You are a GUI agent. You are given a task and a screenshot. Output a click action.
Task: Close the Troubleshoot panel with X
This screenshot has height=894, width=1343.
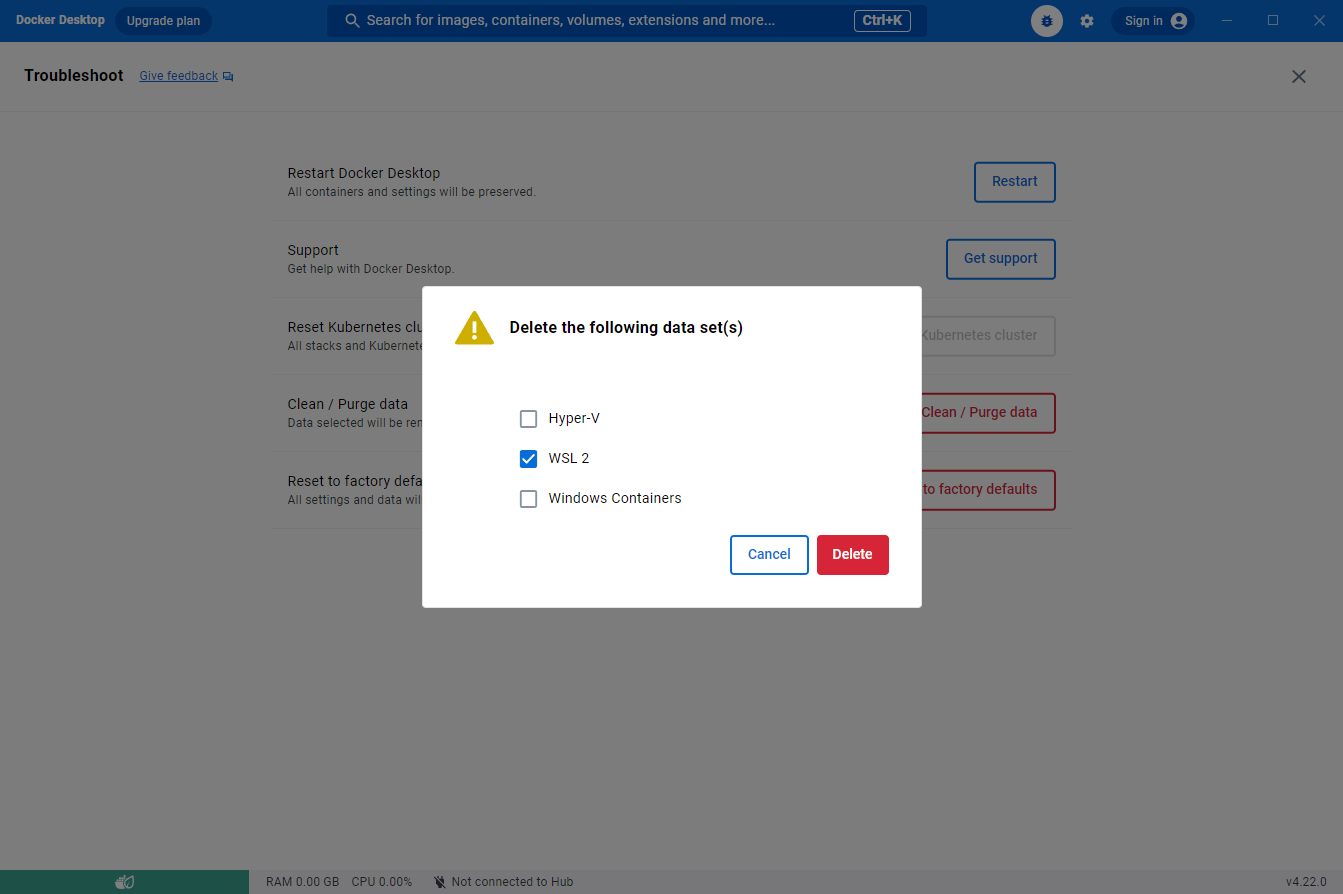(x=1298, y=76)
